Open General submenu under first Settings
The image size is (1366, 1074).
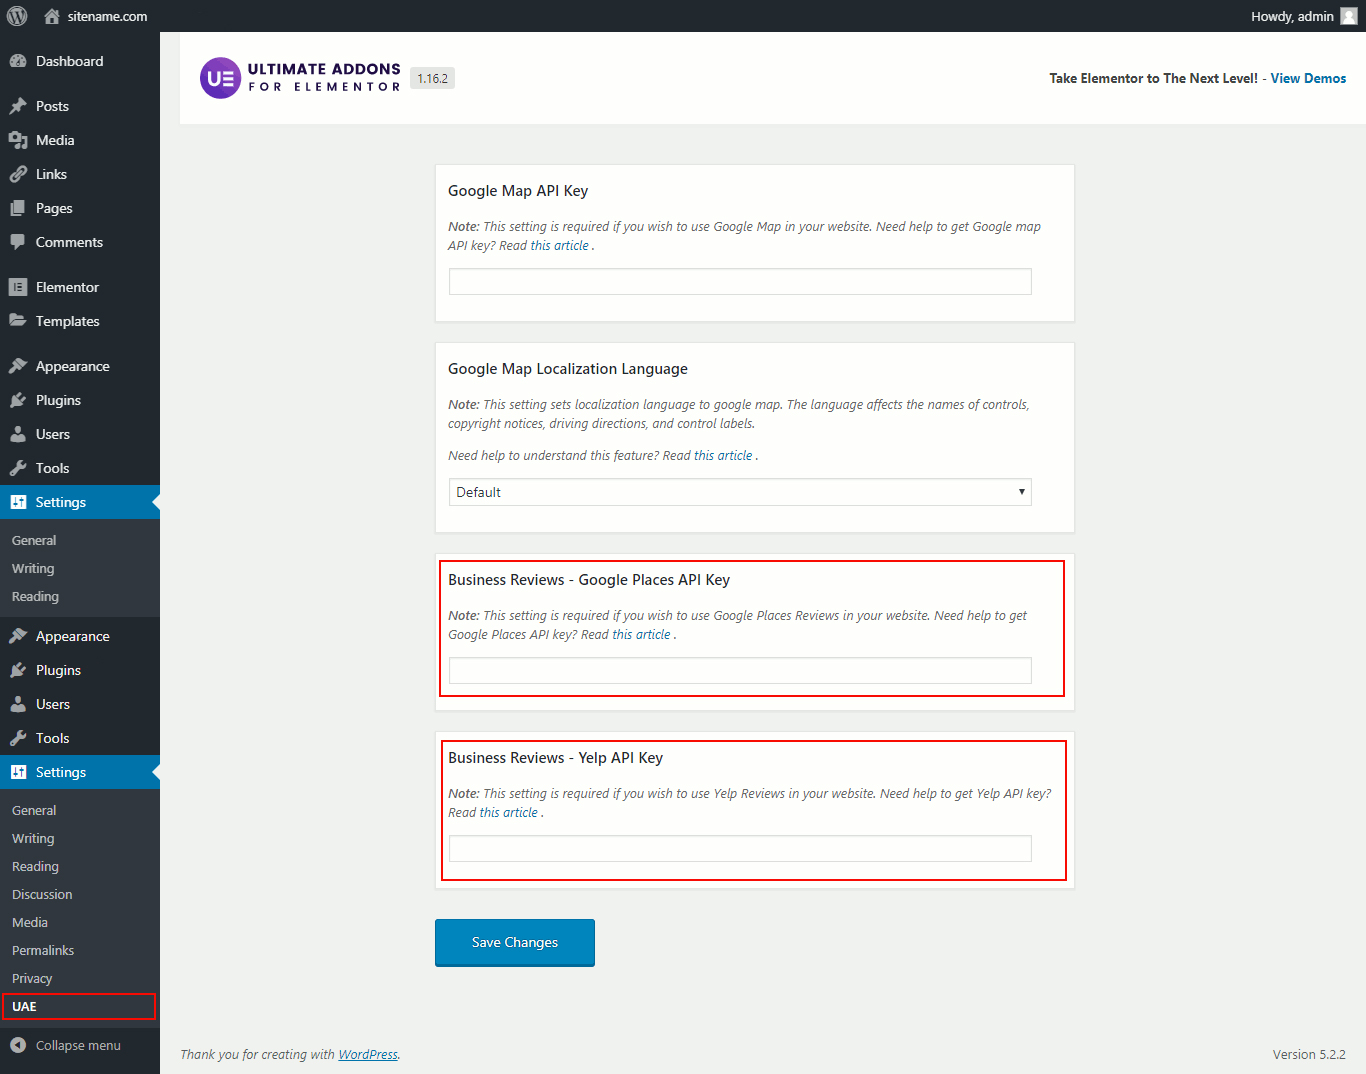[x=34, y=540]
